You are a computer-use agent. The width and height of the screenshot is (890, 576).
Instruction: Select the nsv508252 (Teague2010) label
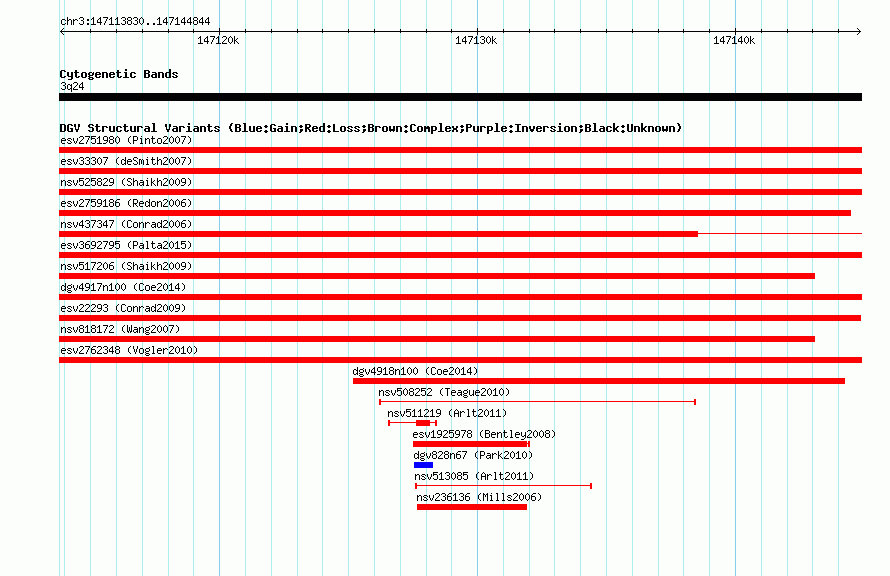point(444,392)
